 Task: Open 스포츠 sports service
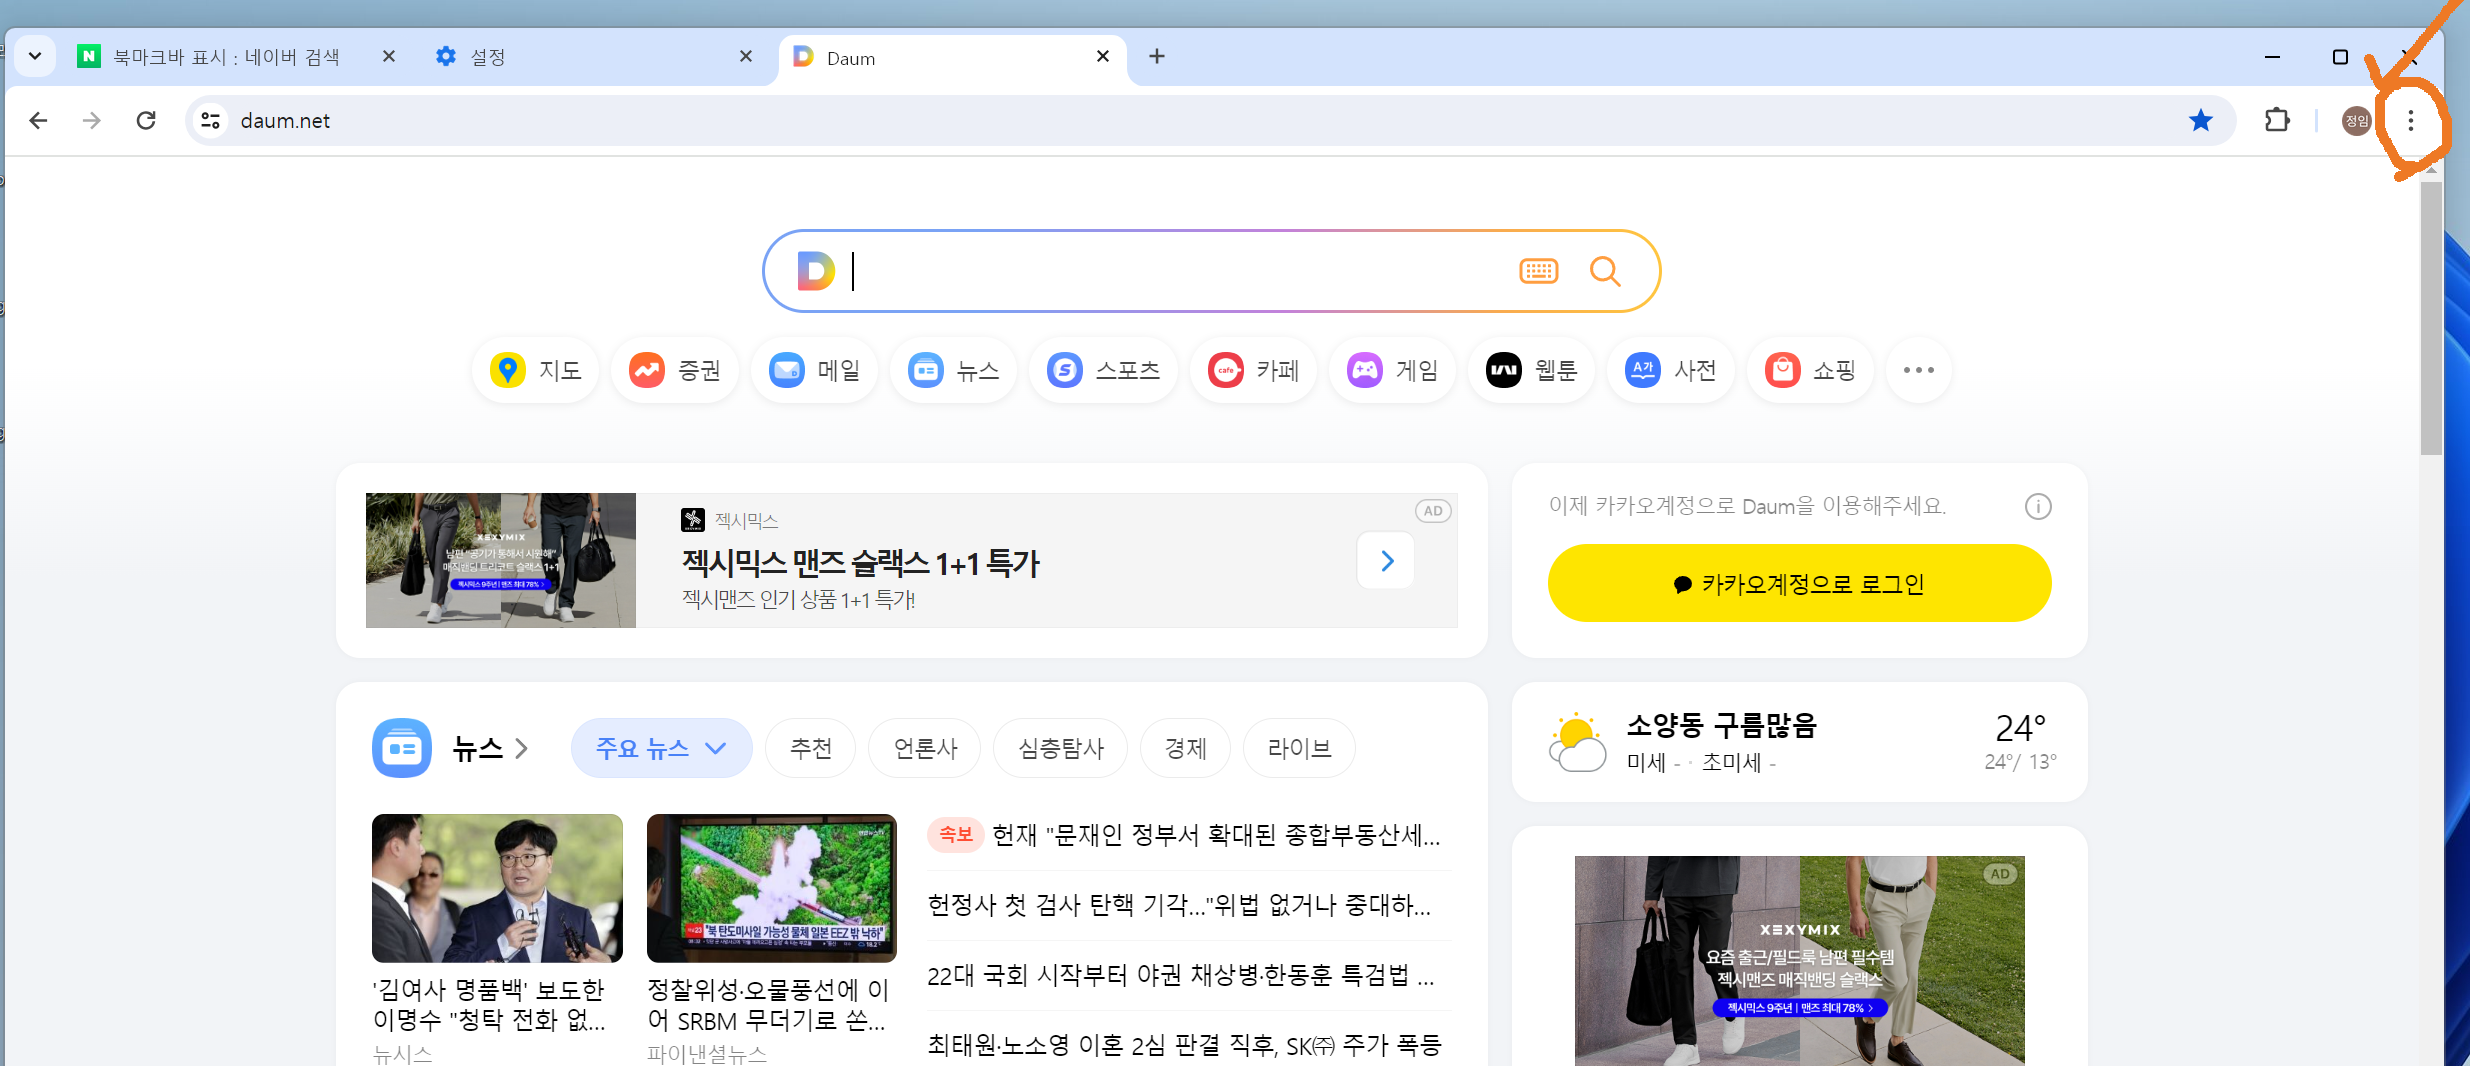click(x=1103, y=370)
